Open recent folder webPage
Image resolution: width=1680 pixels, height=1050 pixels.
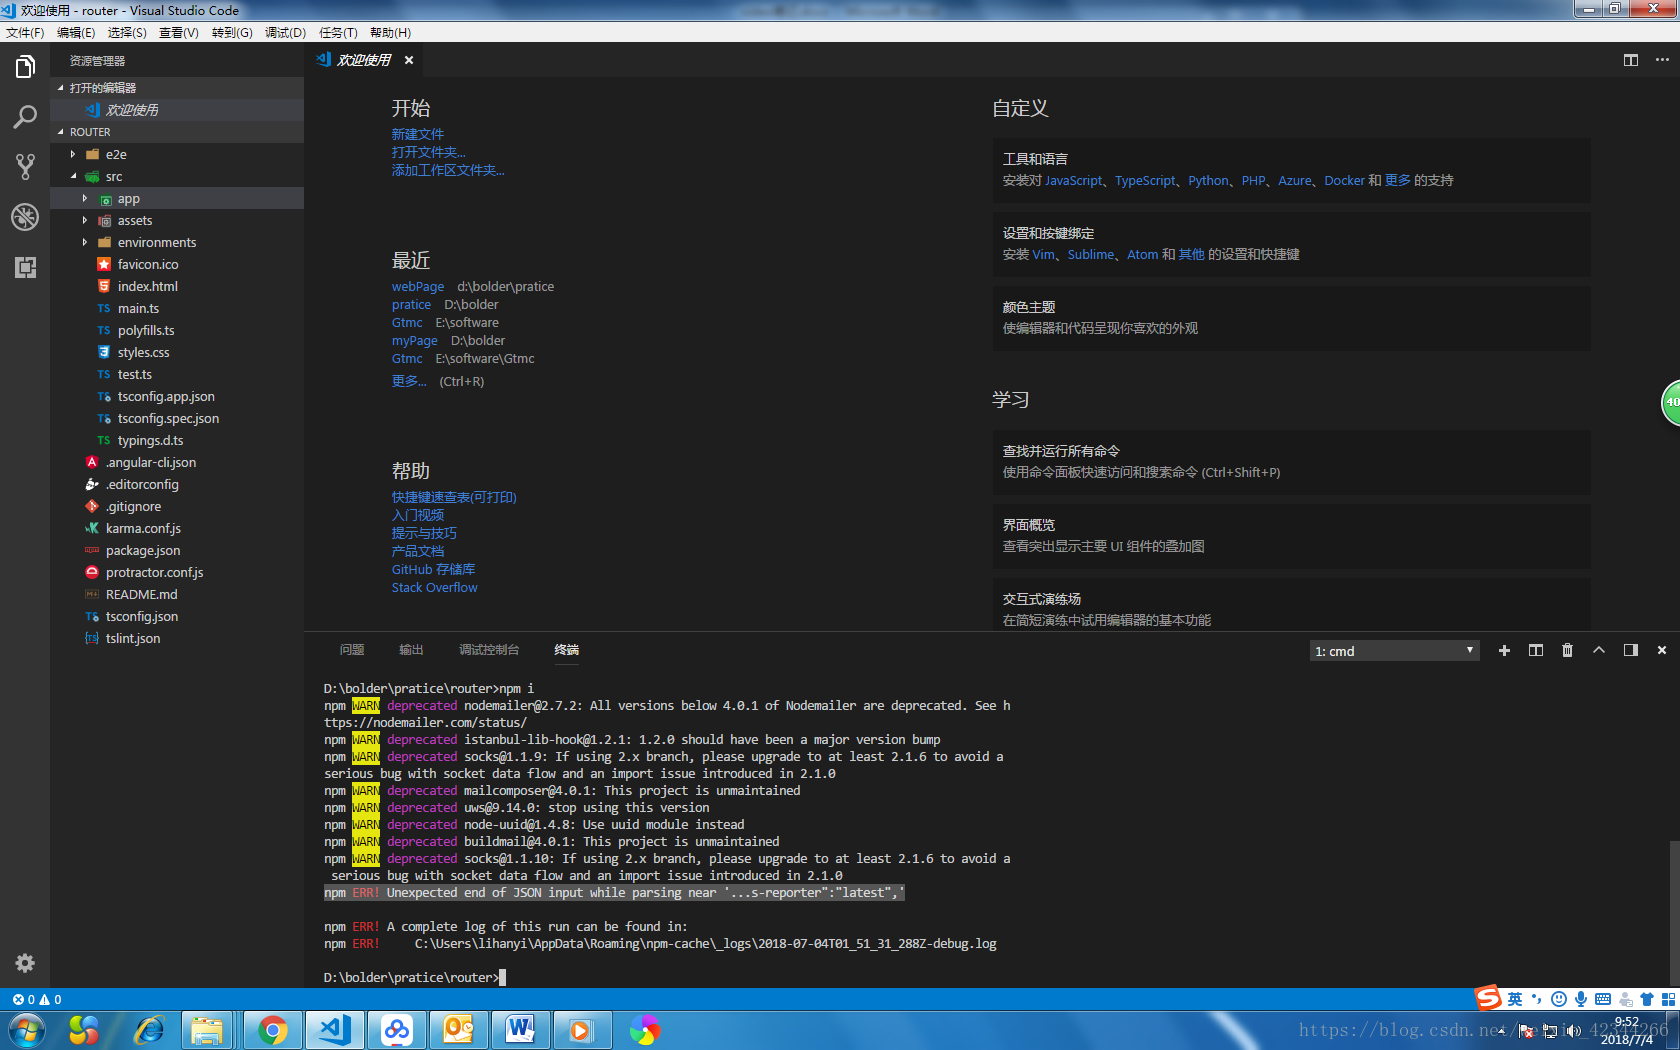418,286
